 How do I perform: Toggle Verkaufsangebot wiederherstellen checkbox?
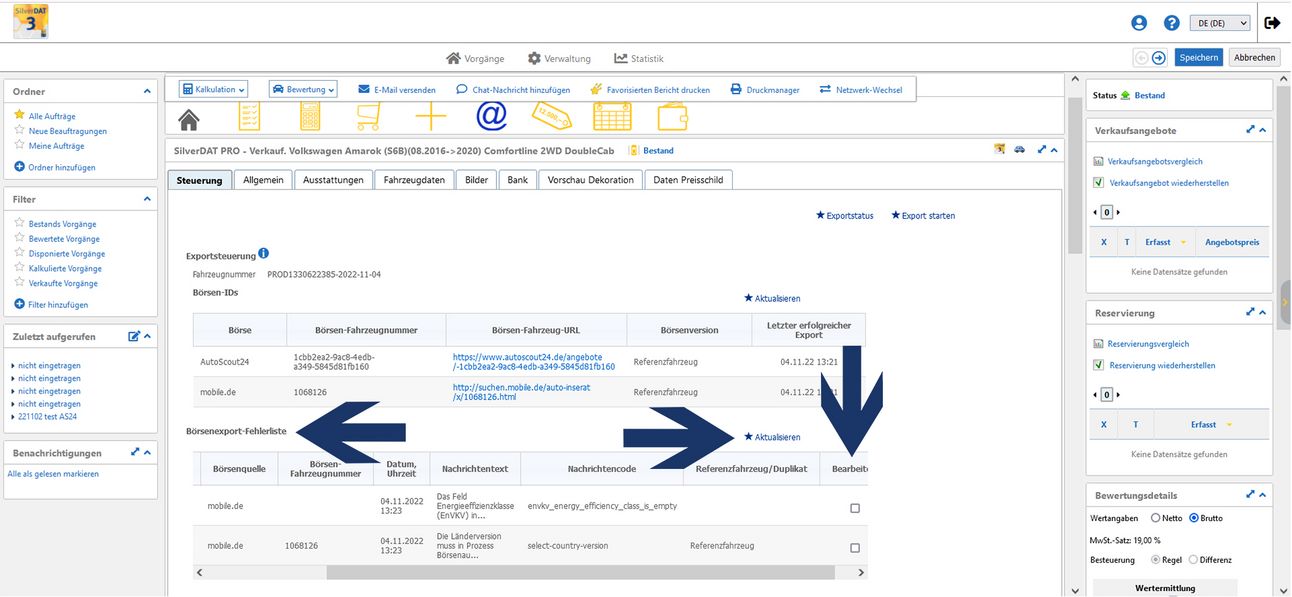point(1099,183)
